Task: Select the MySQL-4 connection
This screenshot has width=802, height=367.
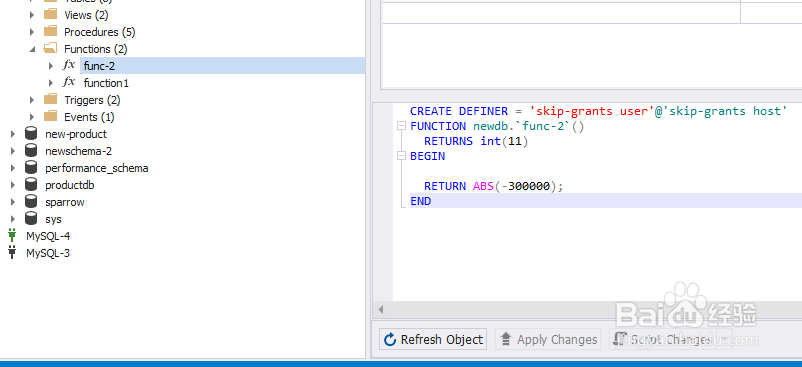Action: 48,236
